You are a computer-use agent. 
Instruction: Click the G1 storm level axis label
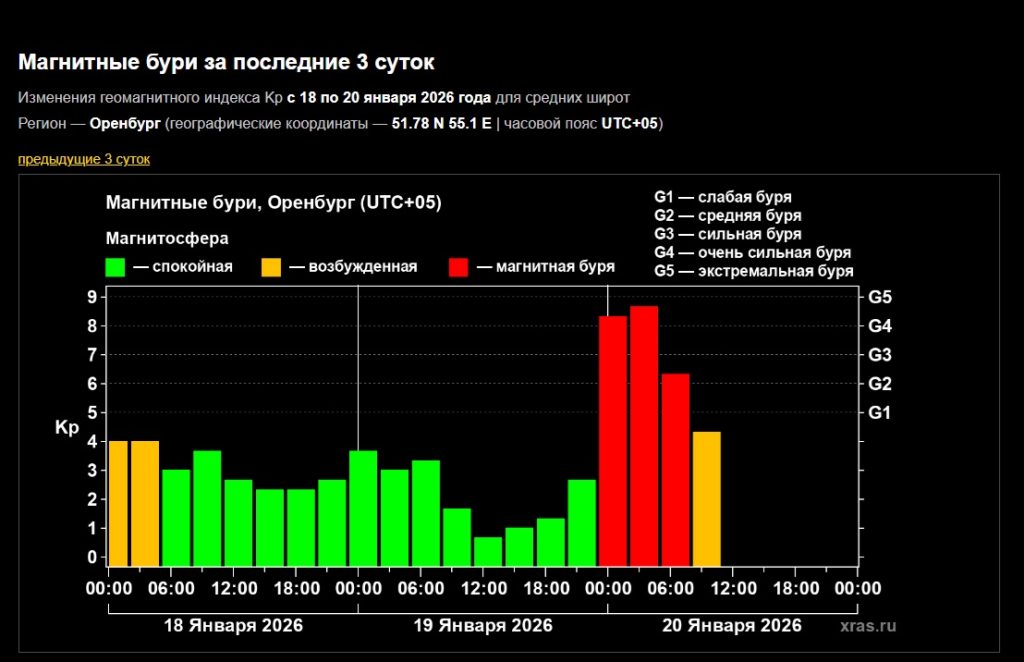click(880, 412)
